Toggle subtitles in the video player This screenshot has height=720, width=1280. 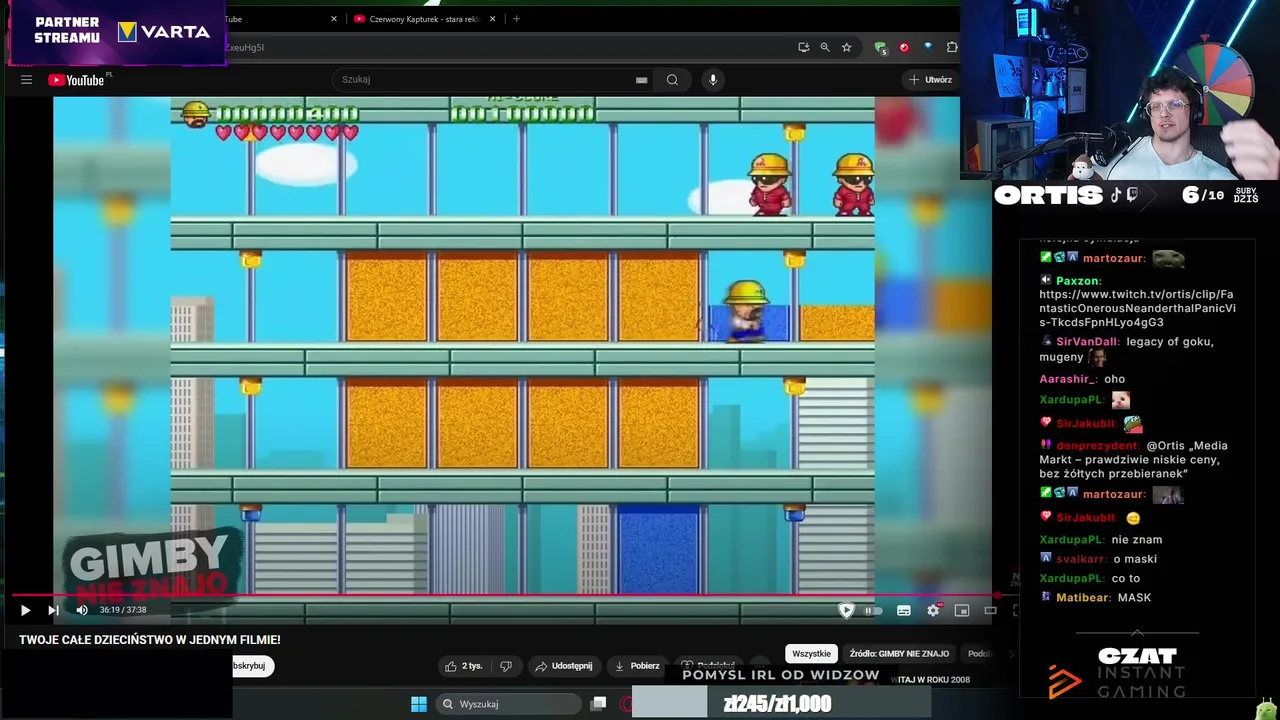coord(904,610)
